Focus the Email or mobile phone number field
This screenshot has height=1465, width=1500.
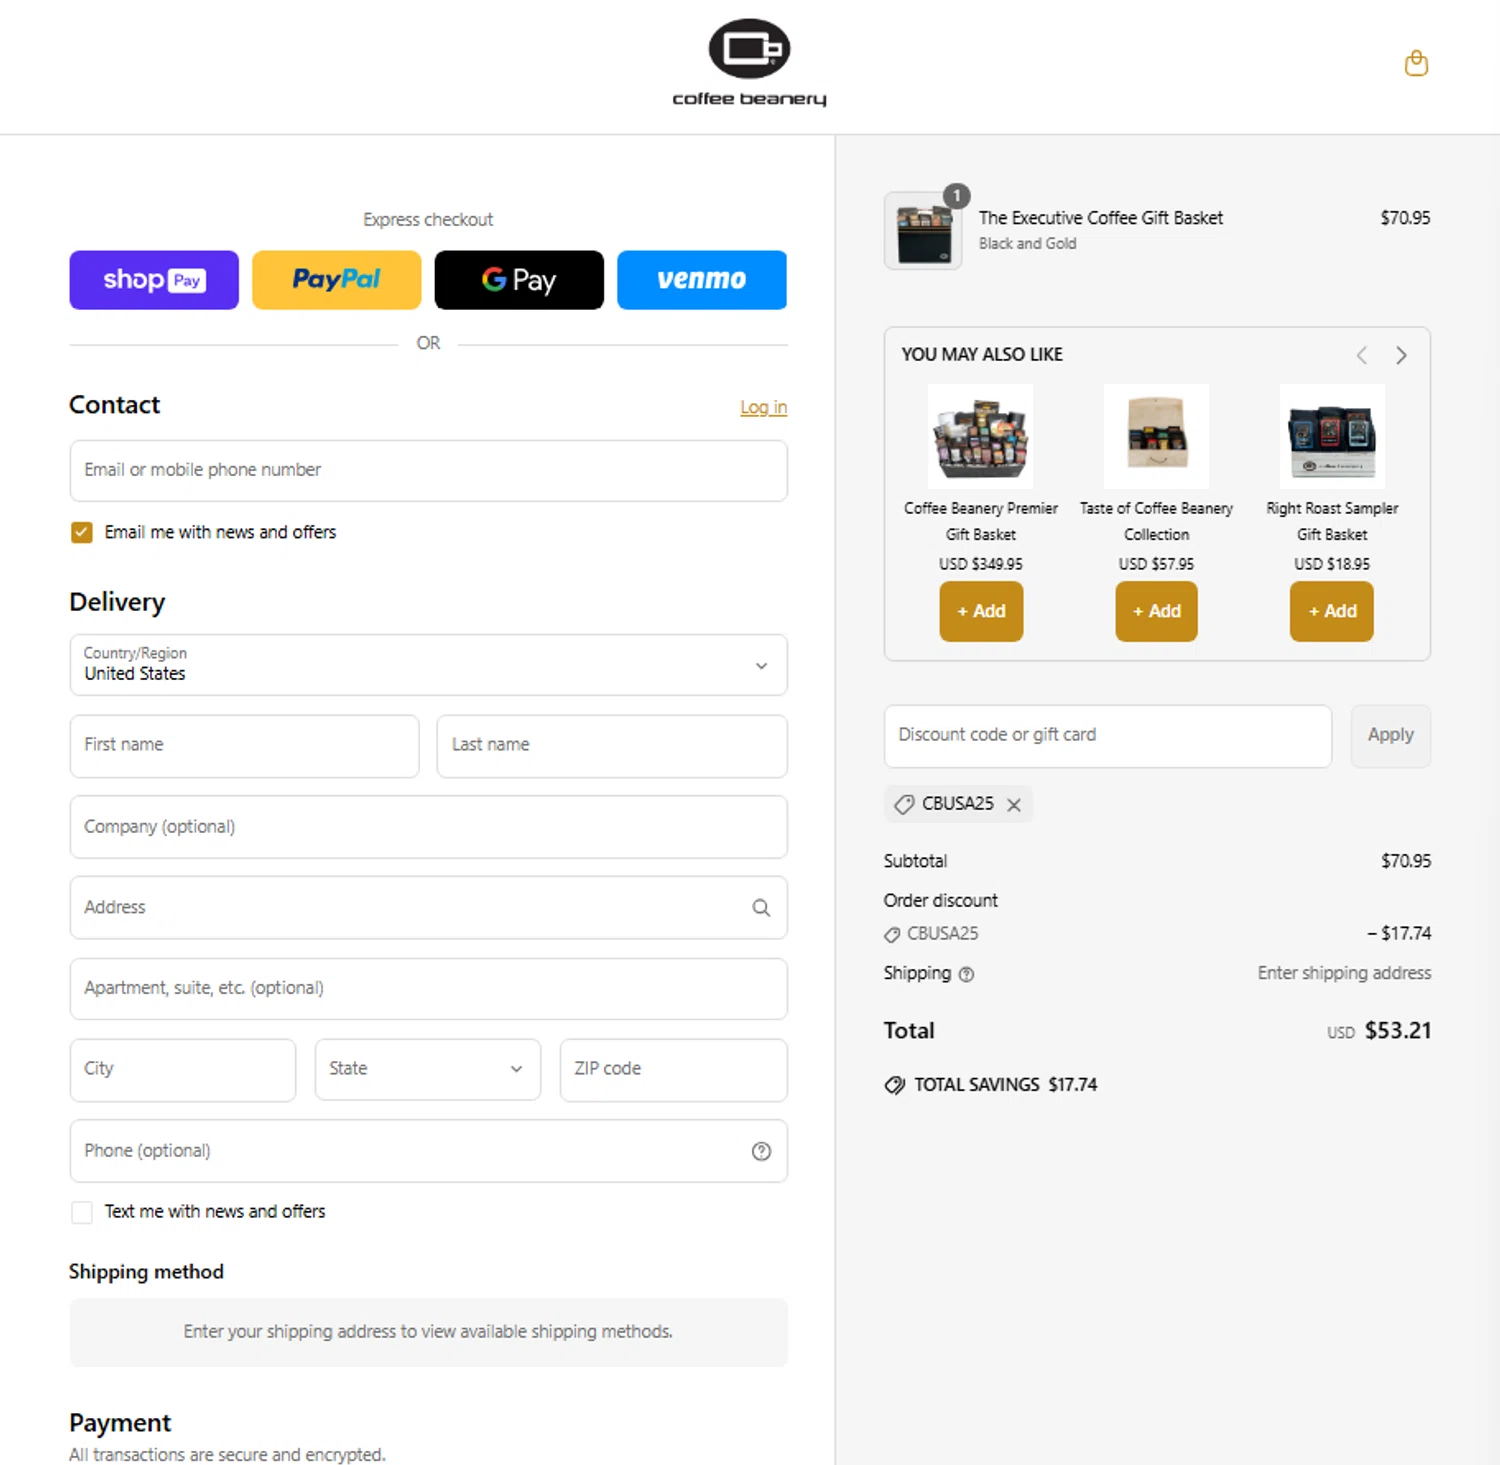point(429,471)
